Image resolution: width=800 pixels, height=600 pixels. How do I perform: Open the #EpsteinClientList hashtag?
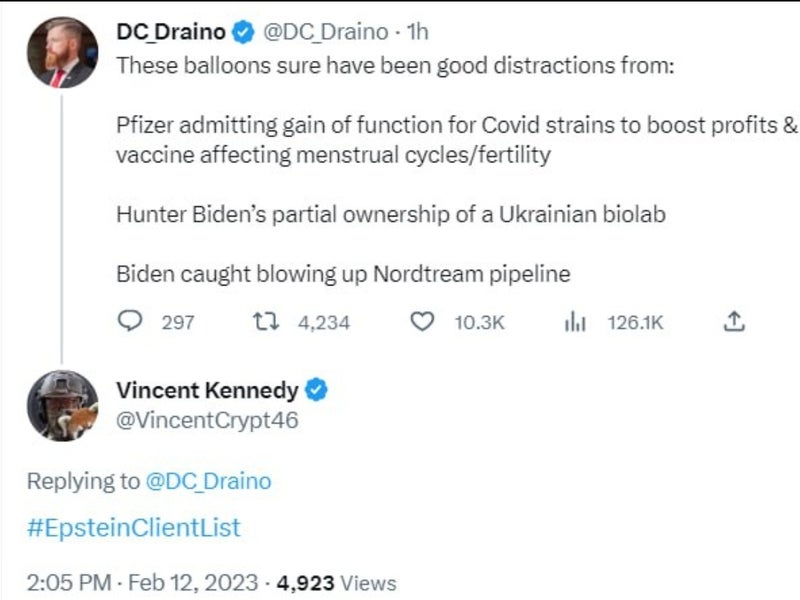point(134,528)
